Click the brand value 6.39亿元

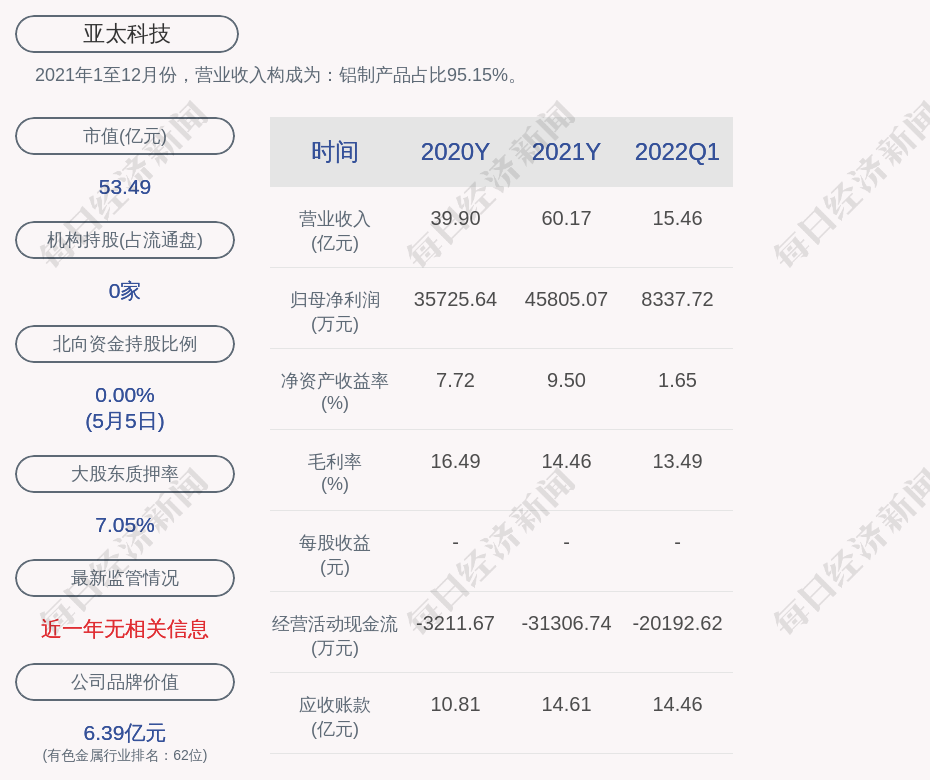tap(125, 733)
